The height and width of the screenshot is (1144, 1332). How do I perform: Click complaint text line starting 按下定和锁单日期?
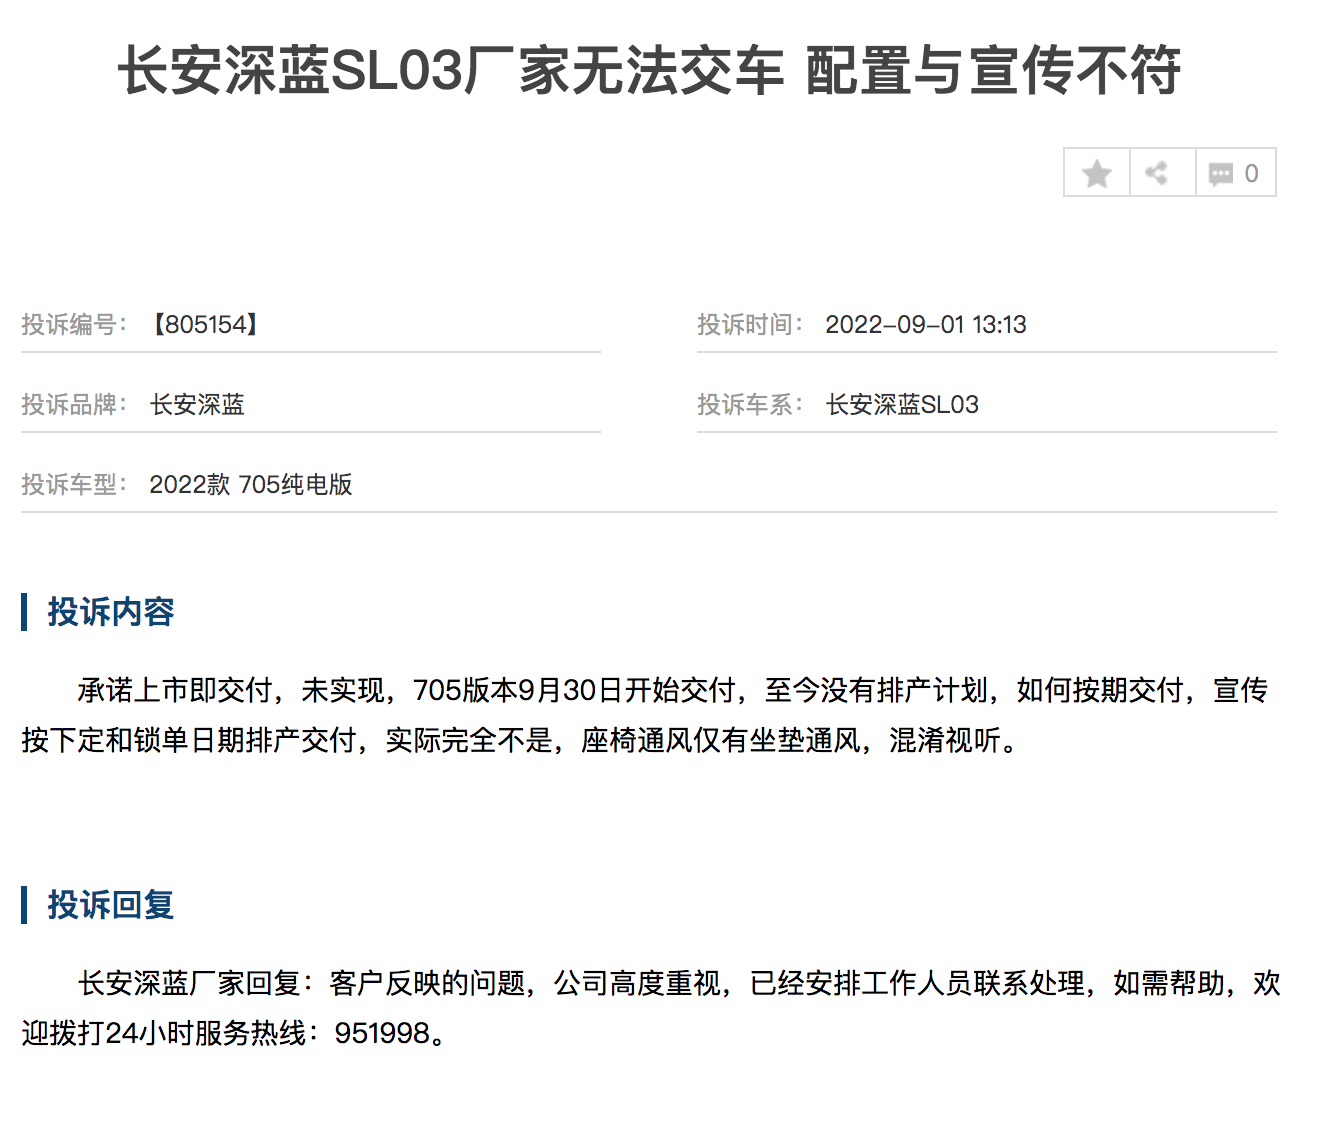(520, 740)
